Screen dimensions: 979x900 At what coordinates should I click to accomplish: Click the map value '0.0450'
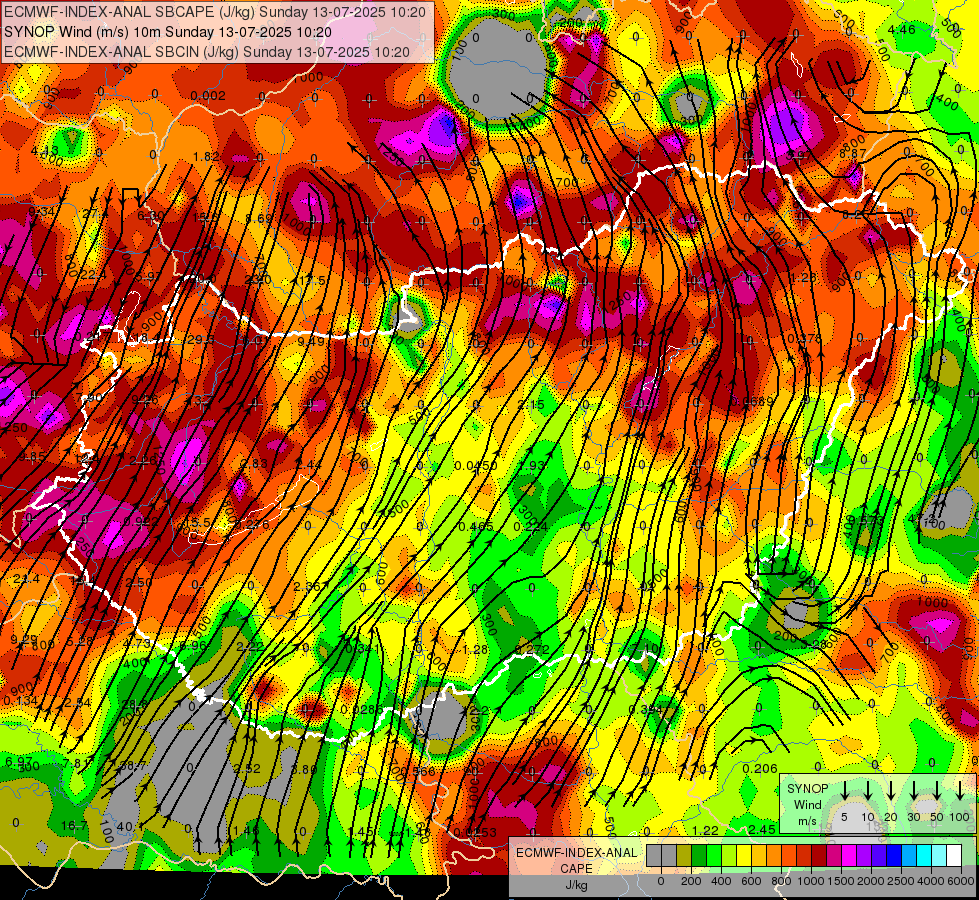[476, 466]
